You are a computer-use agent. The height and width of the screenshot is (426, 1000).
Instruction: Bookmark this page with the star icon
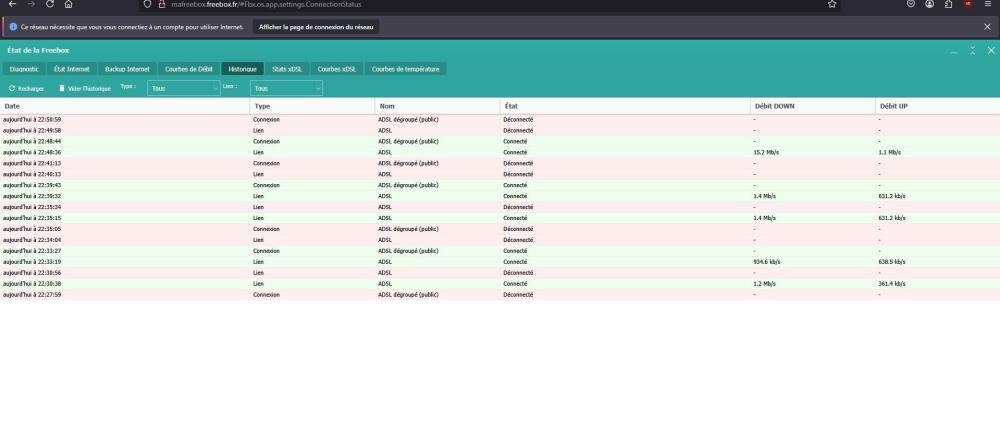click(x=832, y=4)
